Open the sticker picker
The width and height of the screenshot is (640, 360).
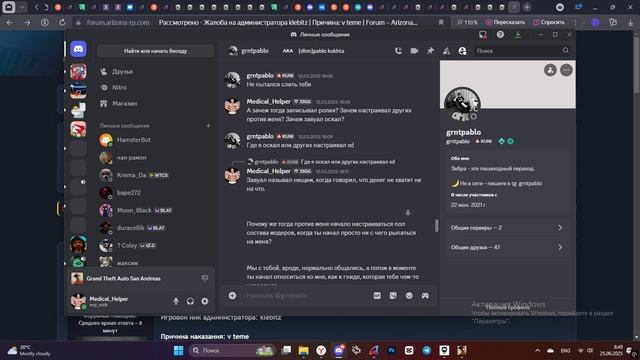pos(393,296)
